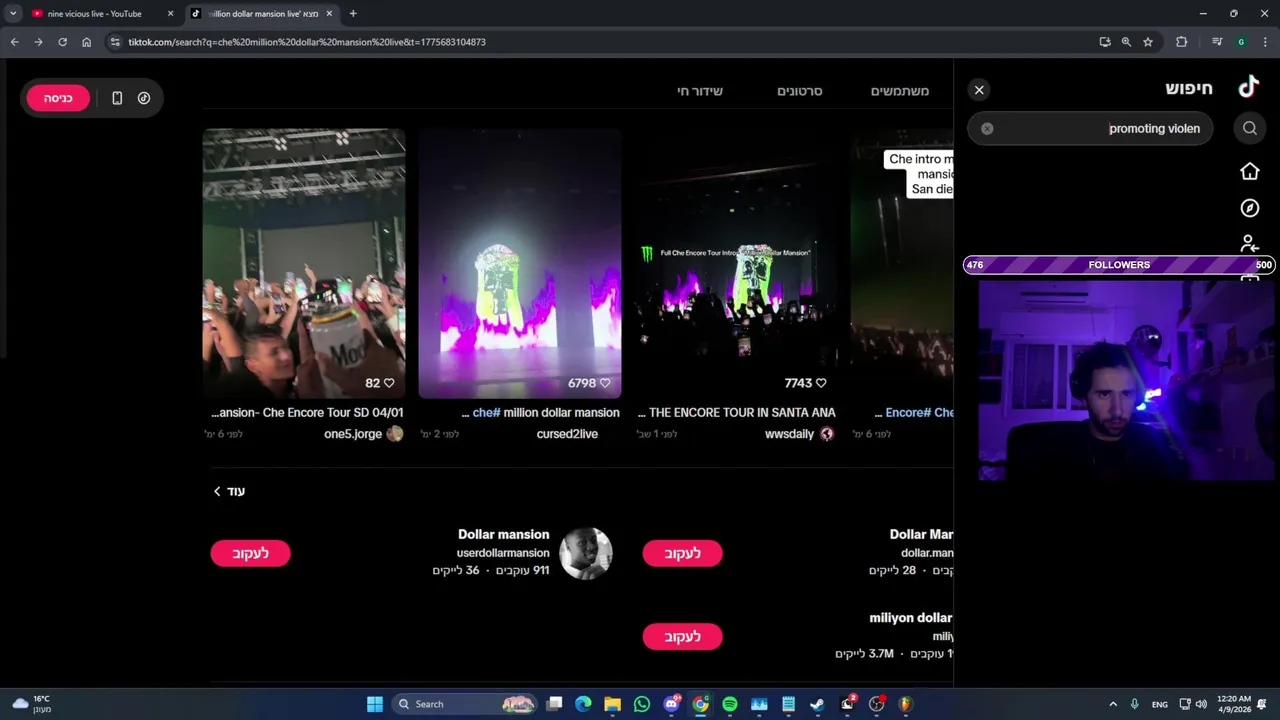Open the mobile app phone icon
1280x720 pixels.
(117, 98)
